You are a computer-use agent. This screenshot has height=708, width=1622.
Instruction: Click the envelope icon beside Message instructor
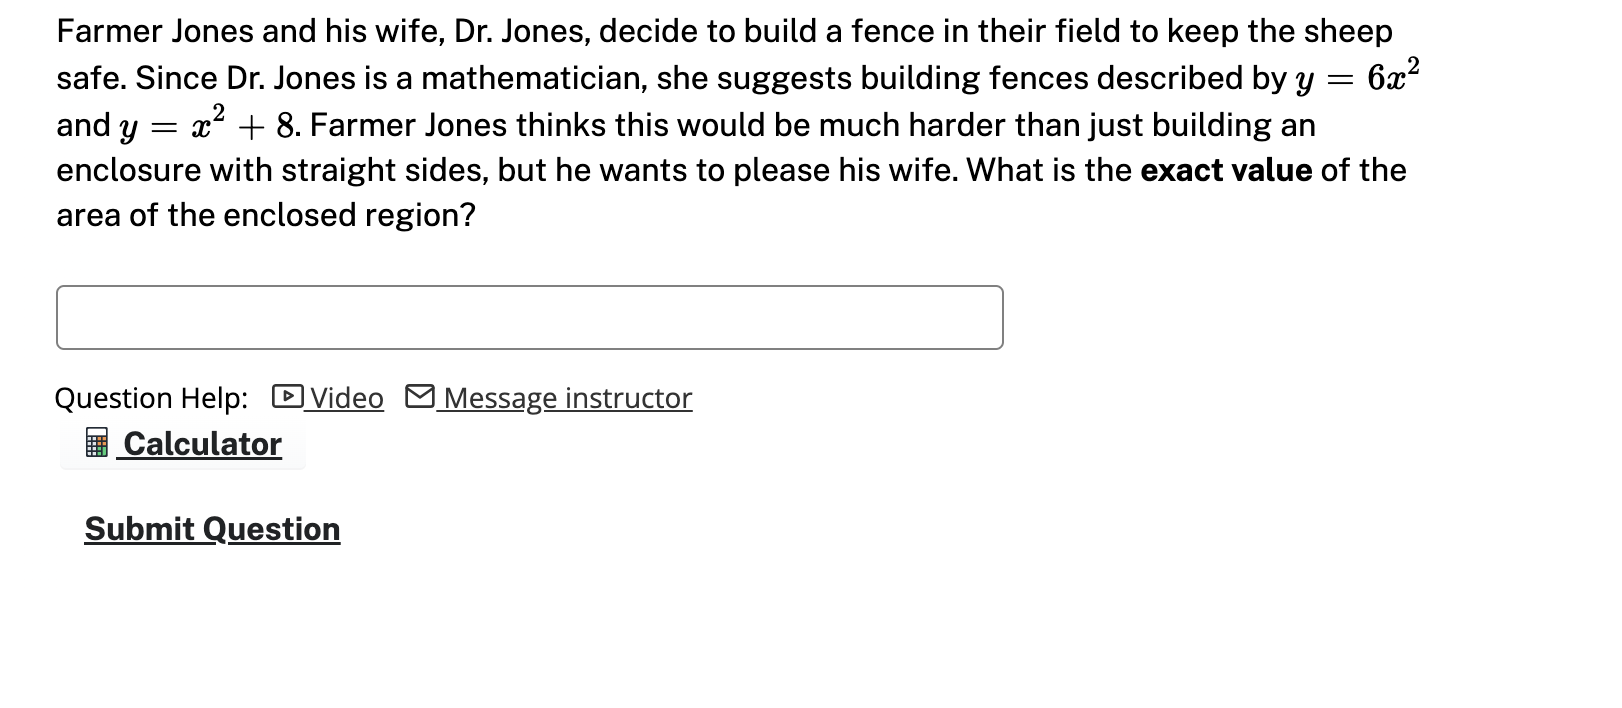coord(420,397)
